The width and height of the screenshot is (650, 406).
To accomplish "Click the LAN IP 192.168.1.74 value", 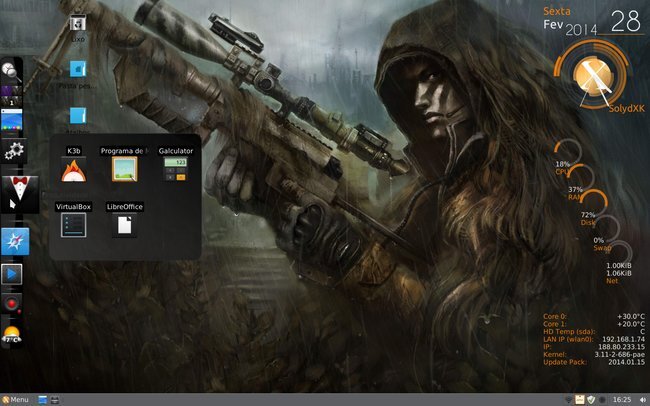I will (623, 339).
